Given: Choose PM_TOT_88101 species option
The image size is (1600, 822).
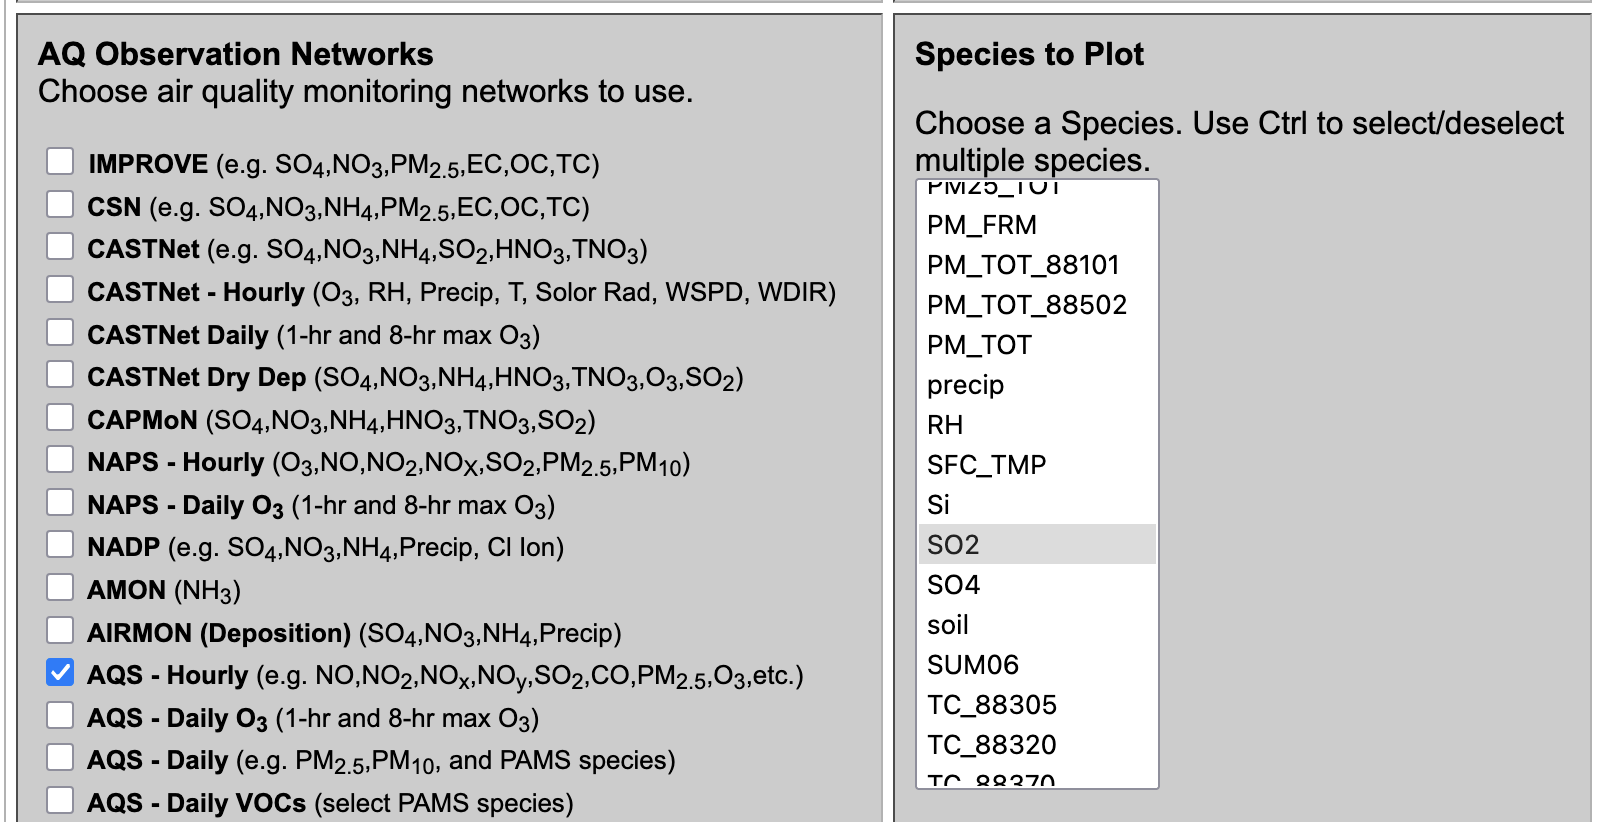Looking at the screenshot, I should coord(1037,265).
